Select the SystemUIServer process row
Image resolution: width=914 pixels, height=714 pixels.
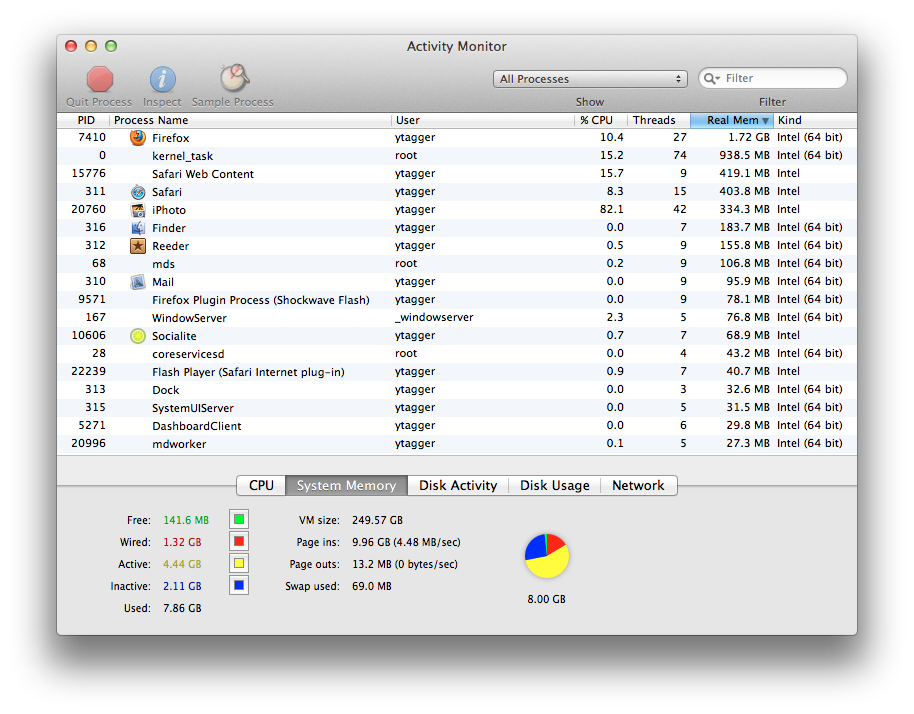click(457, 408)
